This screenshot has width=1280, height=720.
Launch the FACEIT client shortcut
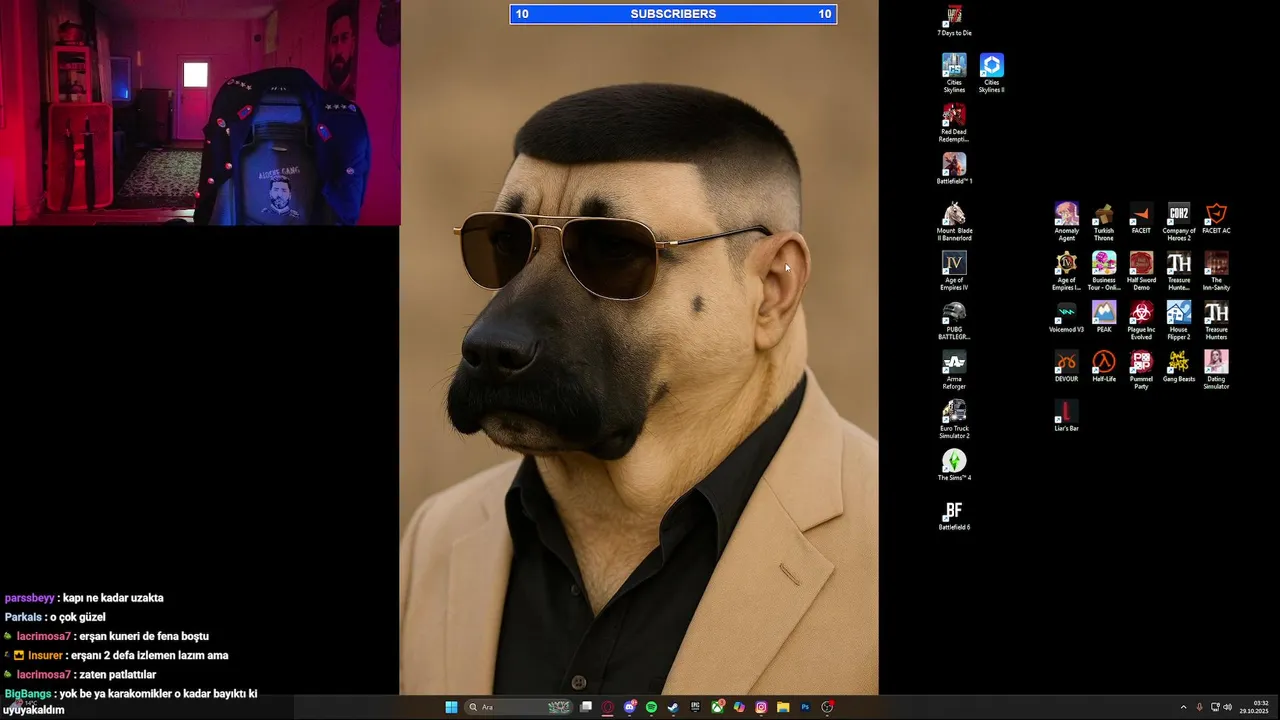tap(1141, 217)
